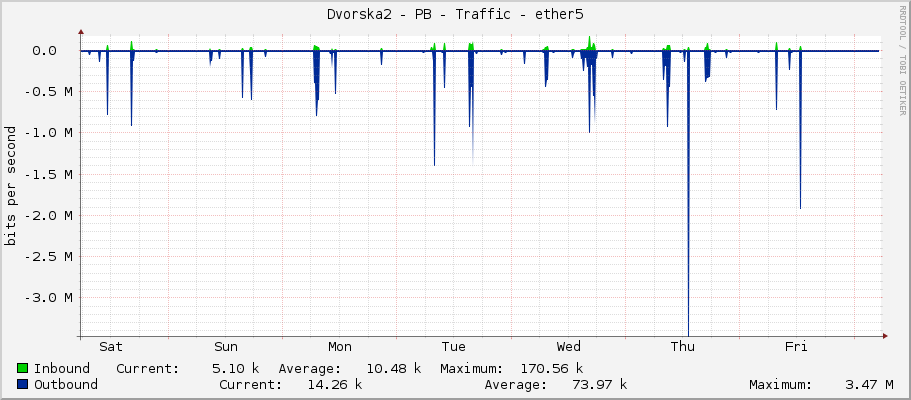
Task: Click the '-2.5 M' y-axis label
Action: coord(48,256)
